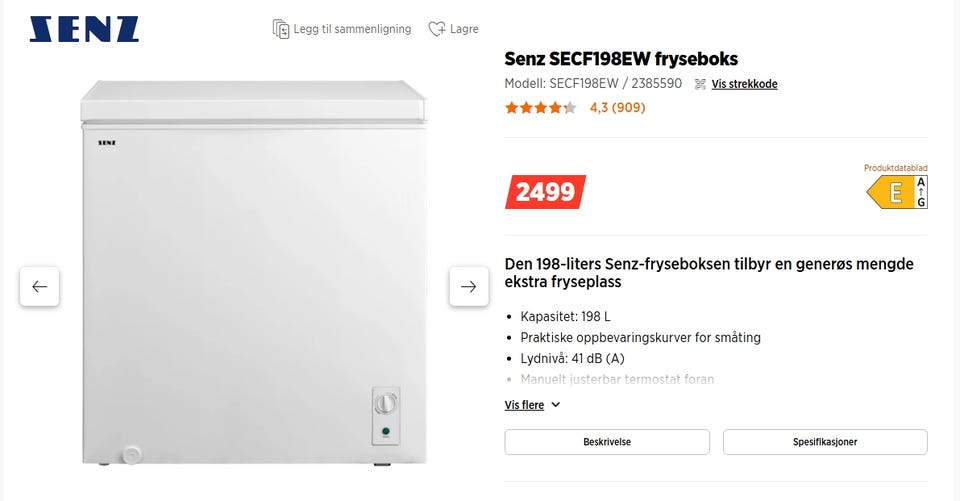Click the red 2499 price tag
This screenshot has height=501, width=960.
pos(545,192)
